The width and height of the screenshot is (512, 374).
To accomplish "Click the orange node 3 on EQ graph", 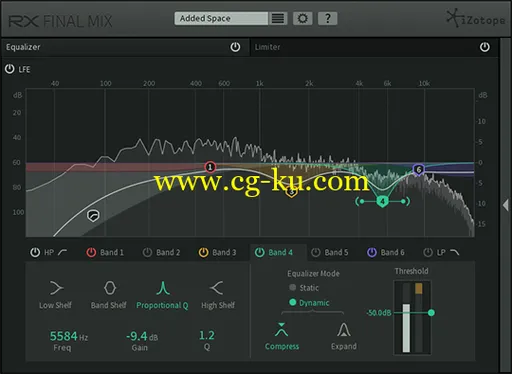I will (x=291, y=192).
